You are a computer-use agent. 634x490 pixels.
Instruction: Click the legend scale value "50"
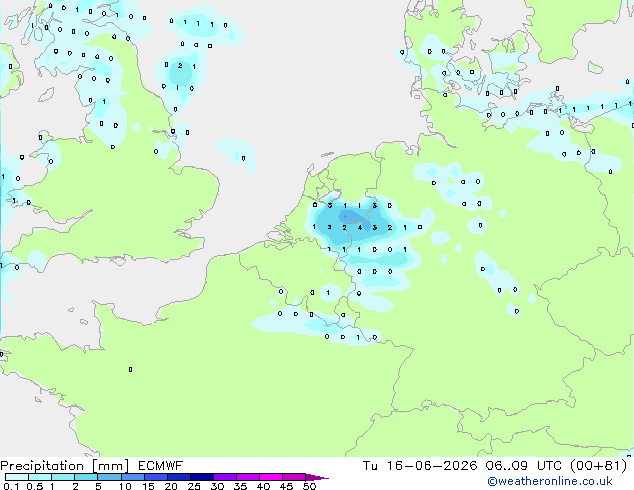tap(309, 486)
